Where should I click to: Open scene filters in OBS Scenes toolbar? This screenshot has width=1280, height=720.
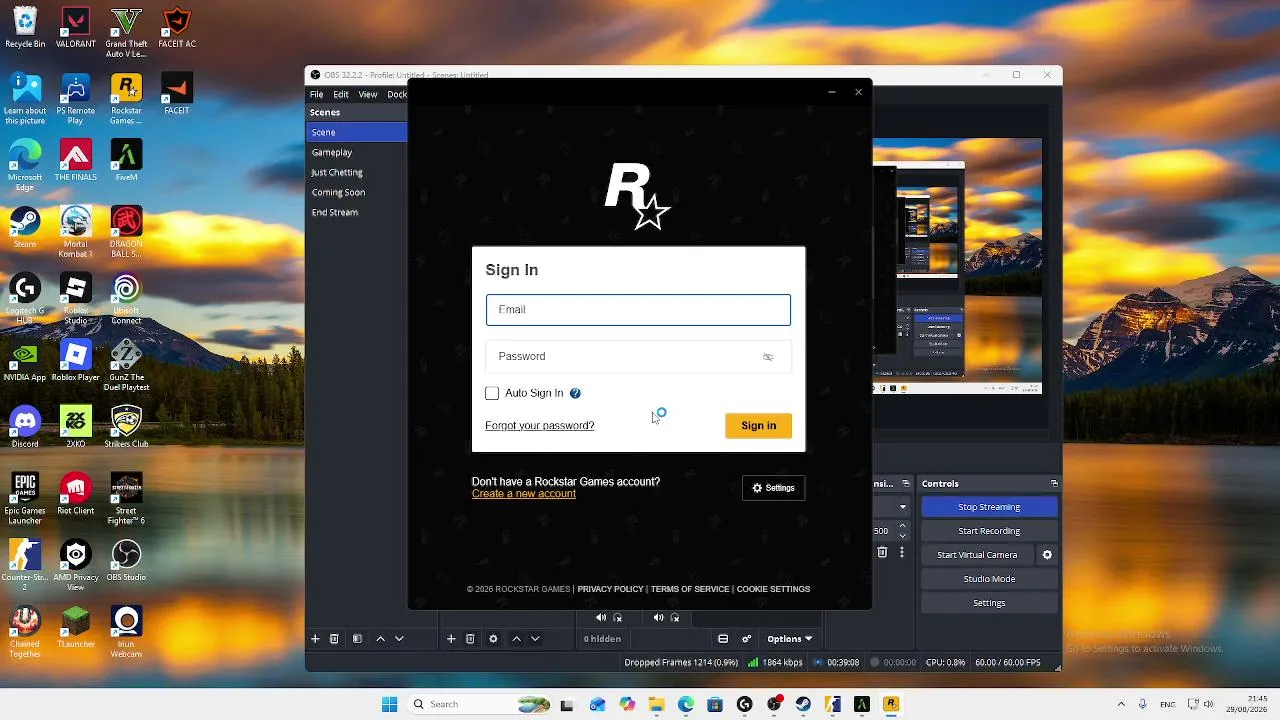pyautogui.click(x=357, y=639)
